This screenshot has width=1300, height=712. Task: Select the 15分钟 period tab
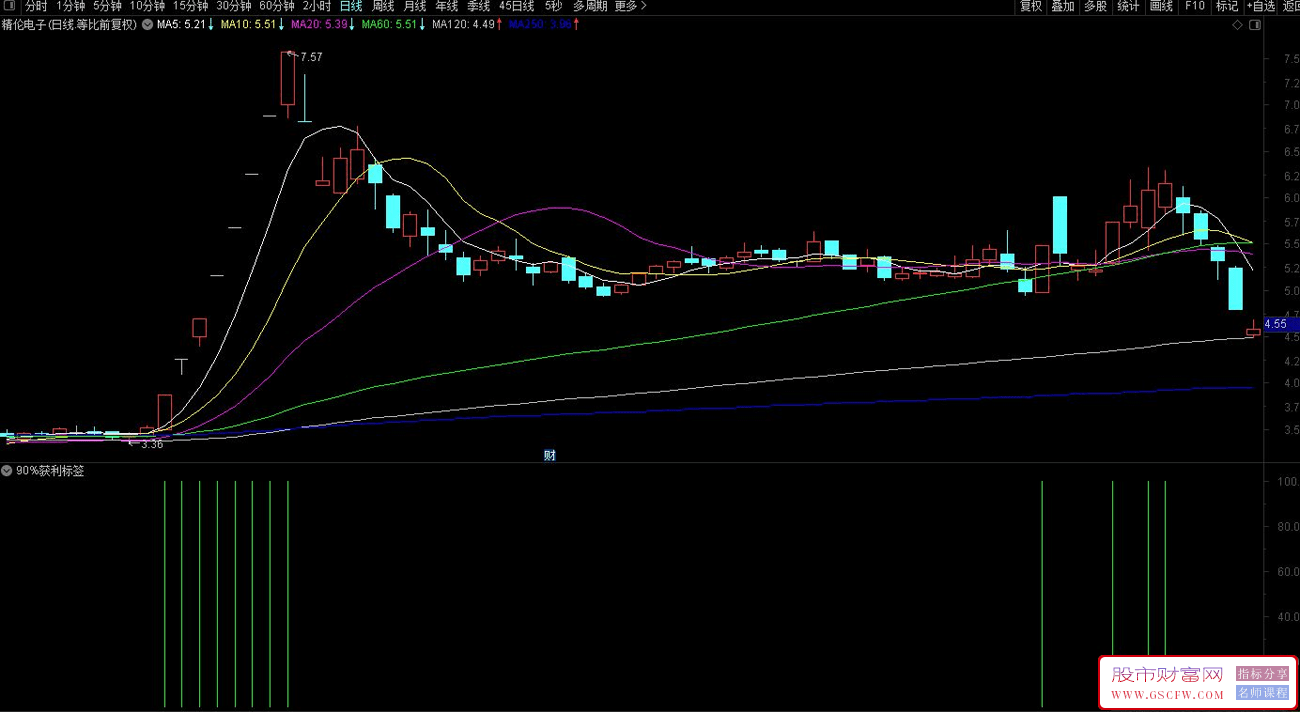coord(191,6)
